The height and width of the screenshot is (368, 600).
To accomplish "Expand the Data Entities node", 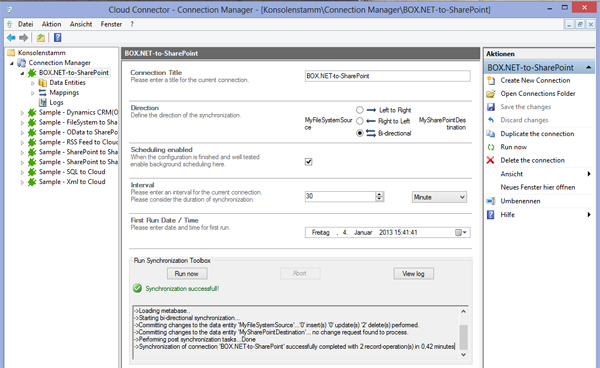I will point(33,83).
